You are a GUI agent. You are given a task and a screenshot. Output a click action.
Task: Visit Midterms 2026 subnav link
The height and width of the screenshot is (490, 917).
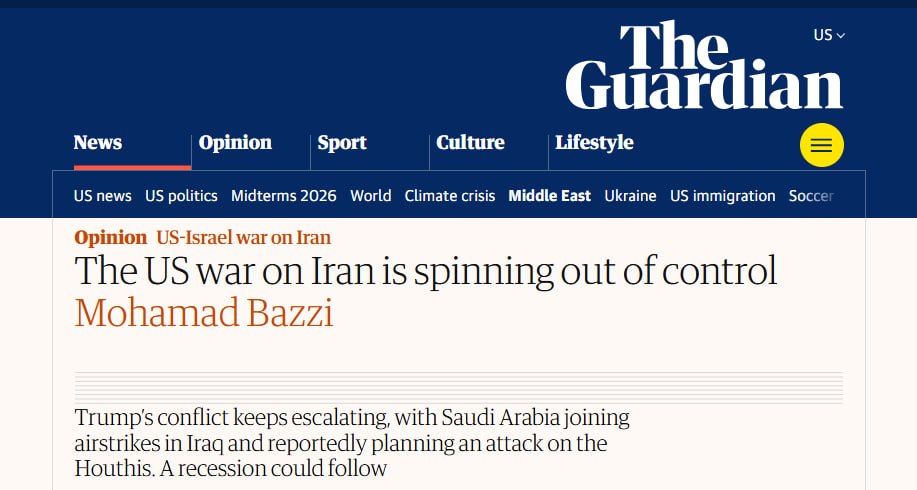coord(284,196)
